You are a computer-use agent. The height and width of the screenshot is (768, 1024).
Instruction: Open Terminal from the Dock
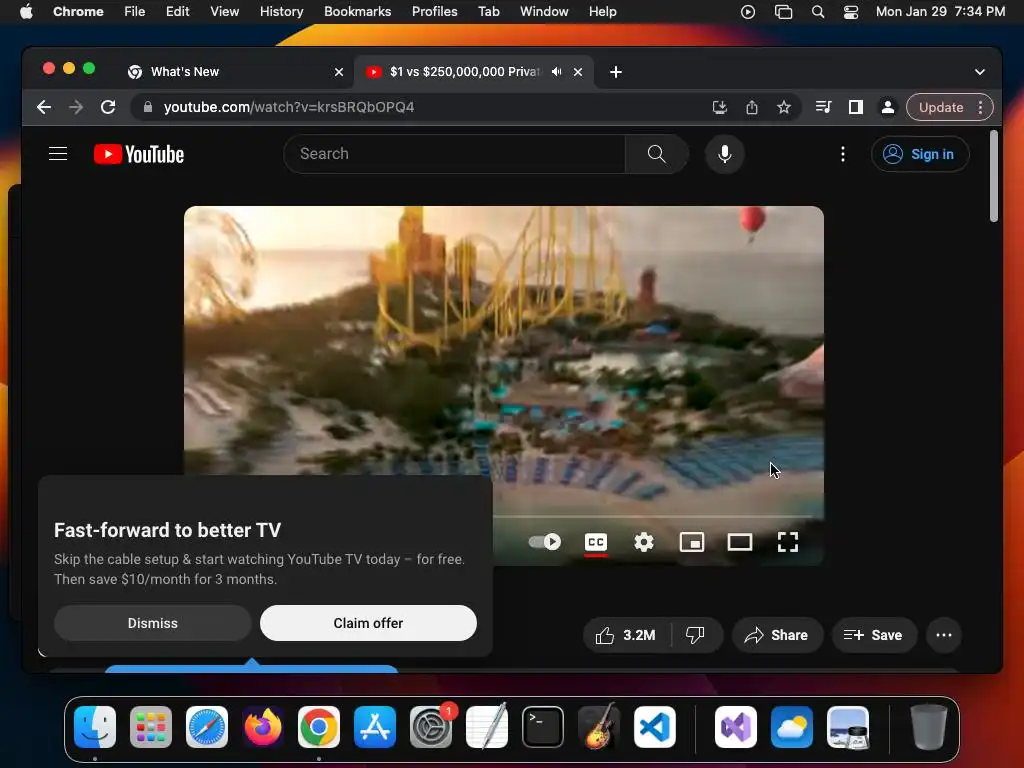click(x=543, y=727)
